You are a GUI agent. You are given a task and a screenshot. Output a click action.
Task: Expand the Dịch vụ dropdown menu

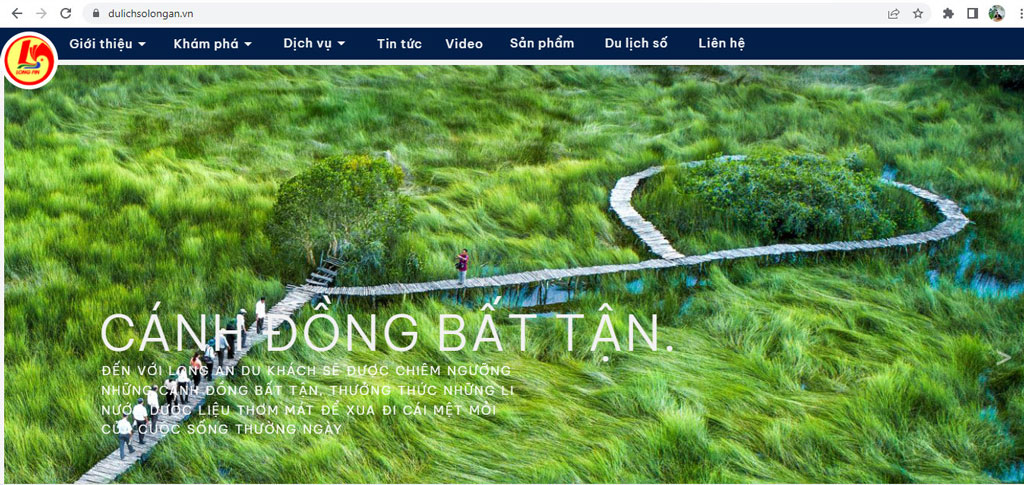point(314,44)
